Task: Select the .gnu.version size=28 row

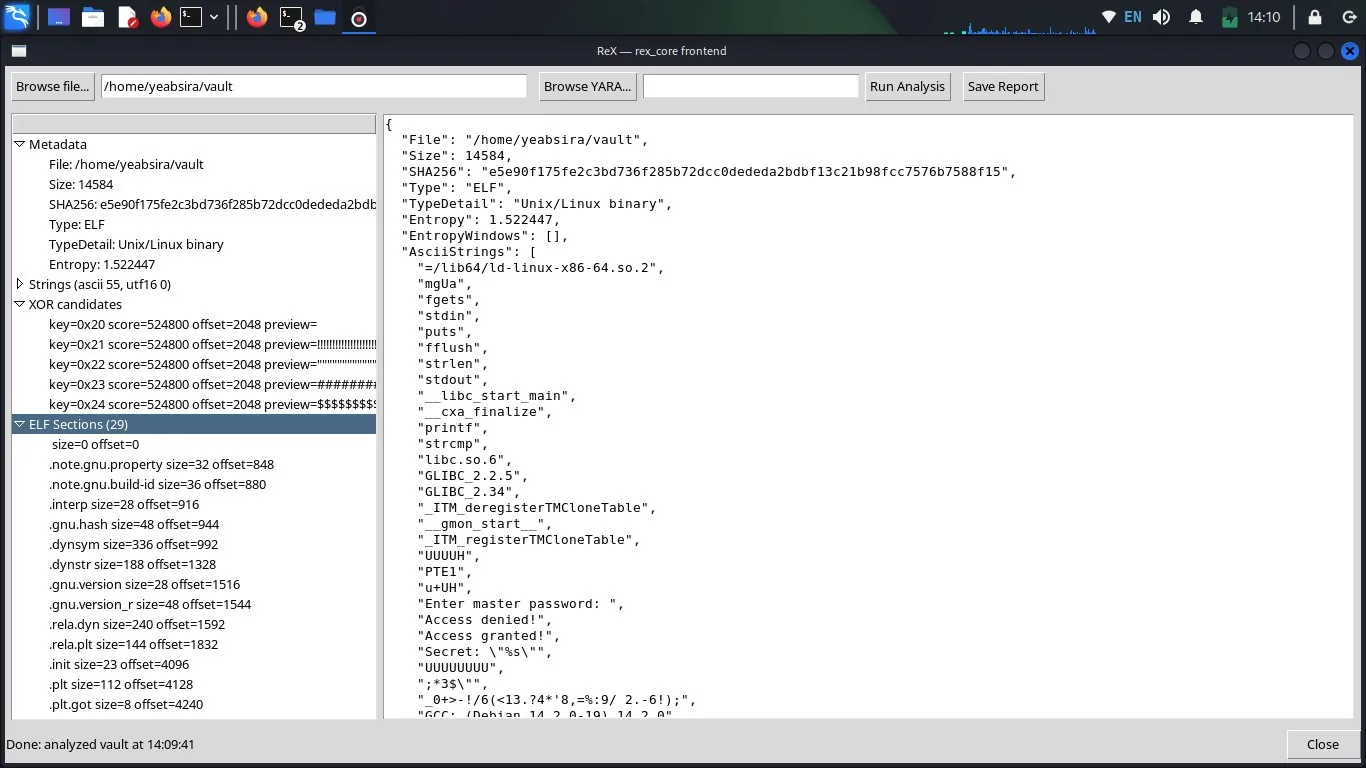Action: 194,584
